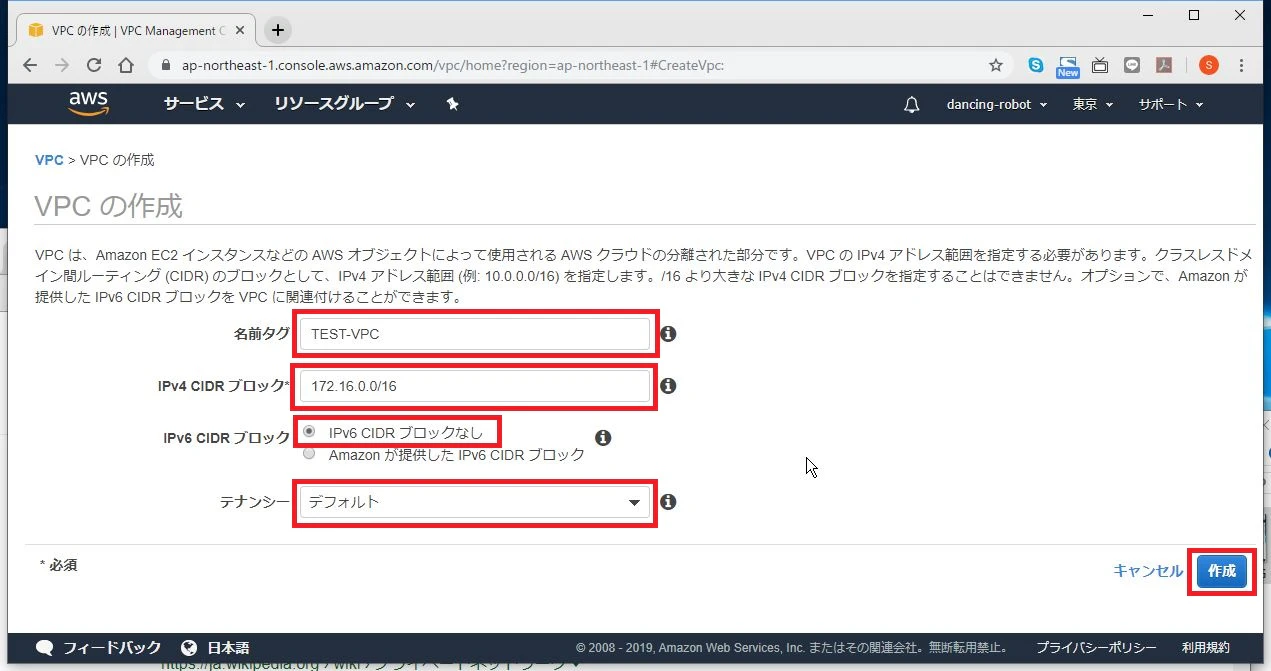Open a new browser tab
Screen dimensions: 1271x671
coord(278,30)
